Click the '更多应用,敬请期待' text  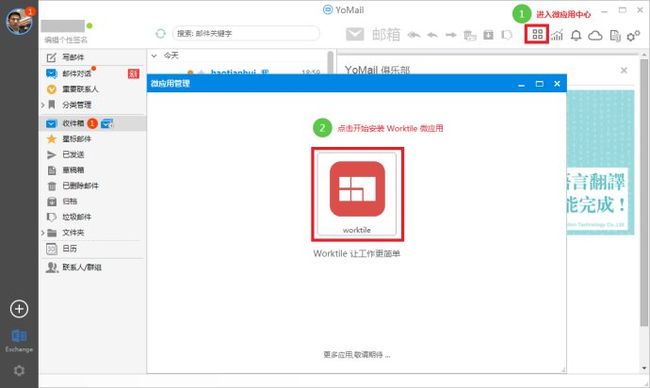click(357, 355)
